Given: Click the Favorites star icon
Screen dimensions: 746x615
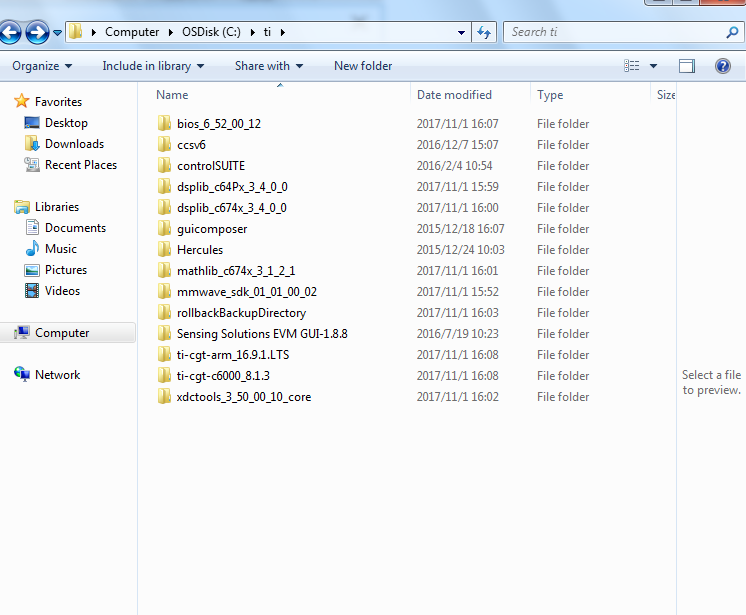Looking at the screenshot, I should point(22,101).
